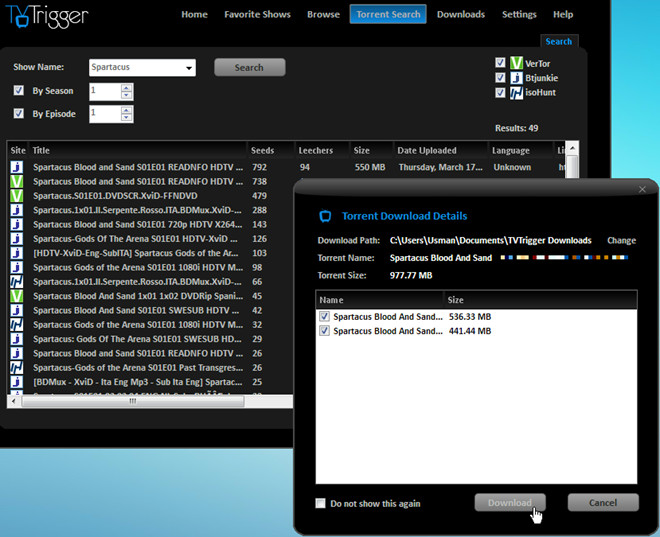Click the season number input field

[105, 91]
